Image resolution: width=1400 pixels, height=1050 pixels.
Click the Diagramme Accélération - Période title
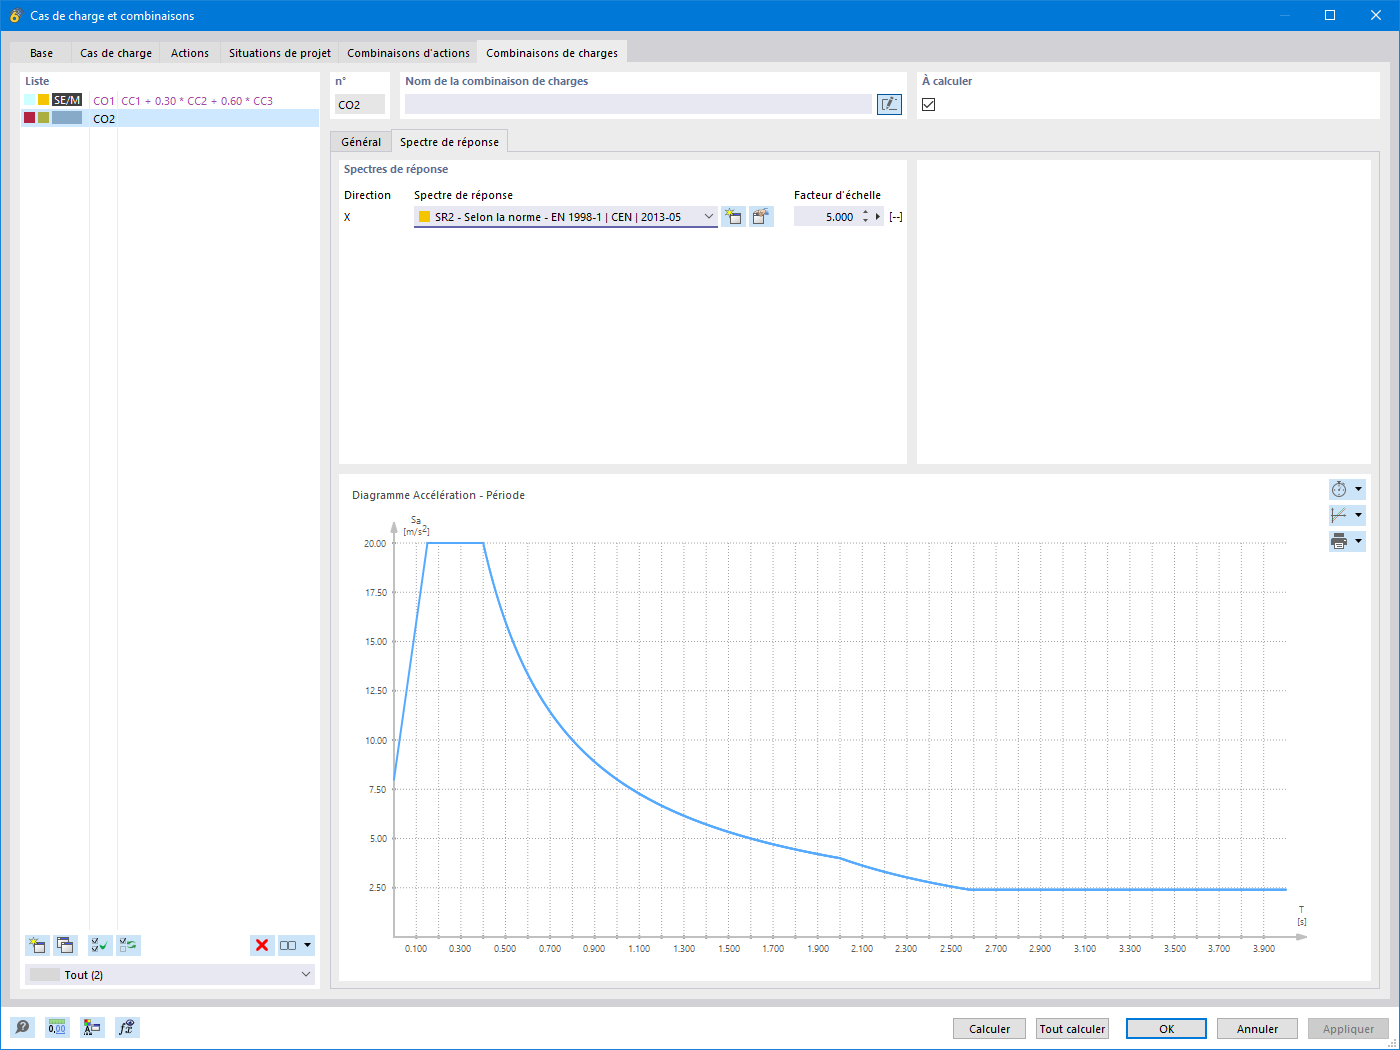(438, 495)
